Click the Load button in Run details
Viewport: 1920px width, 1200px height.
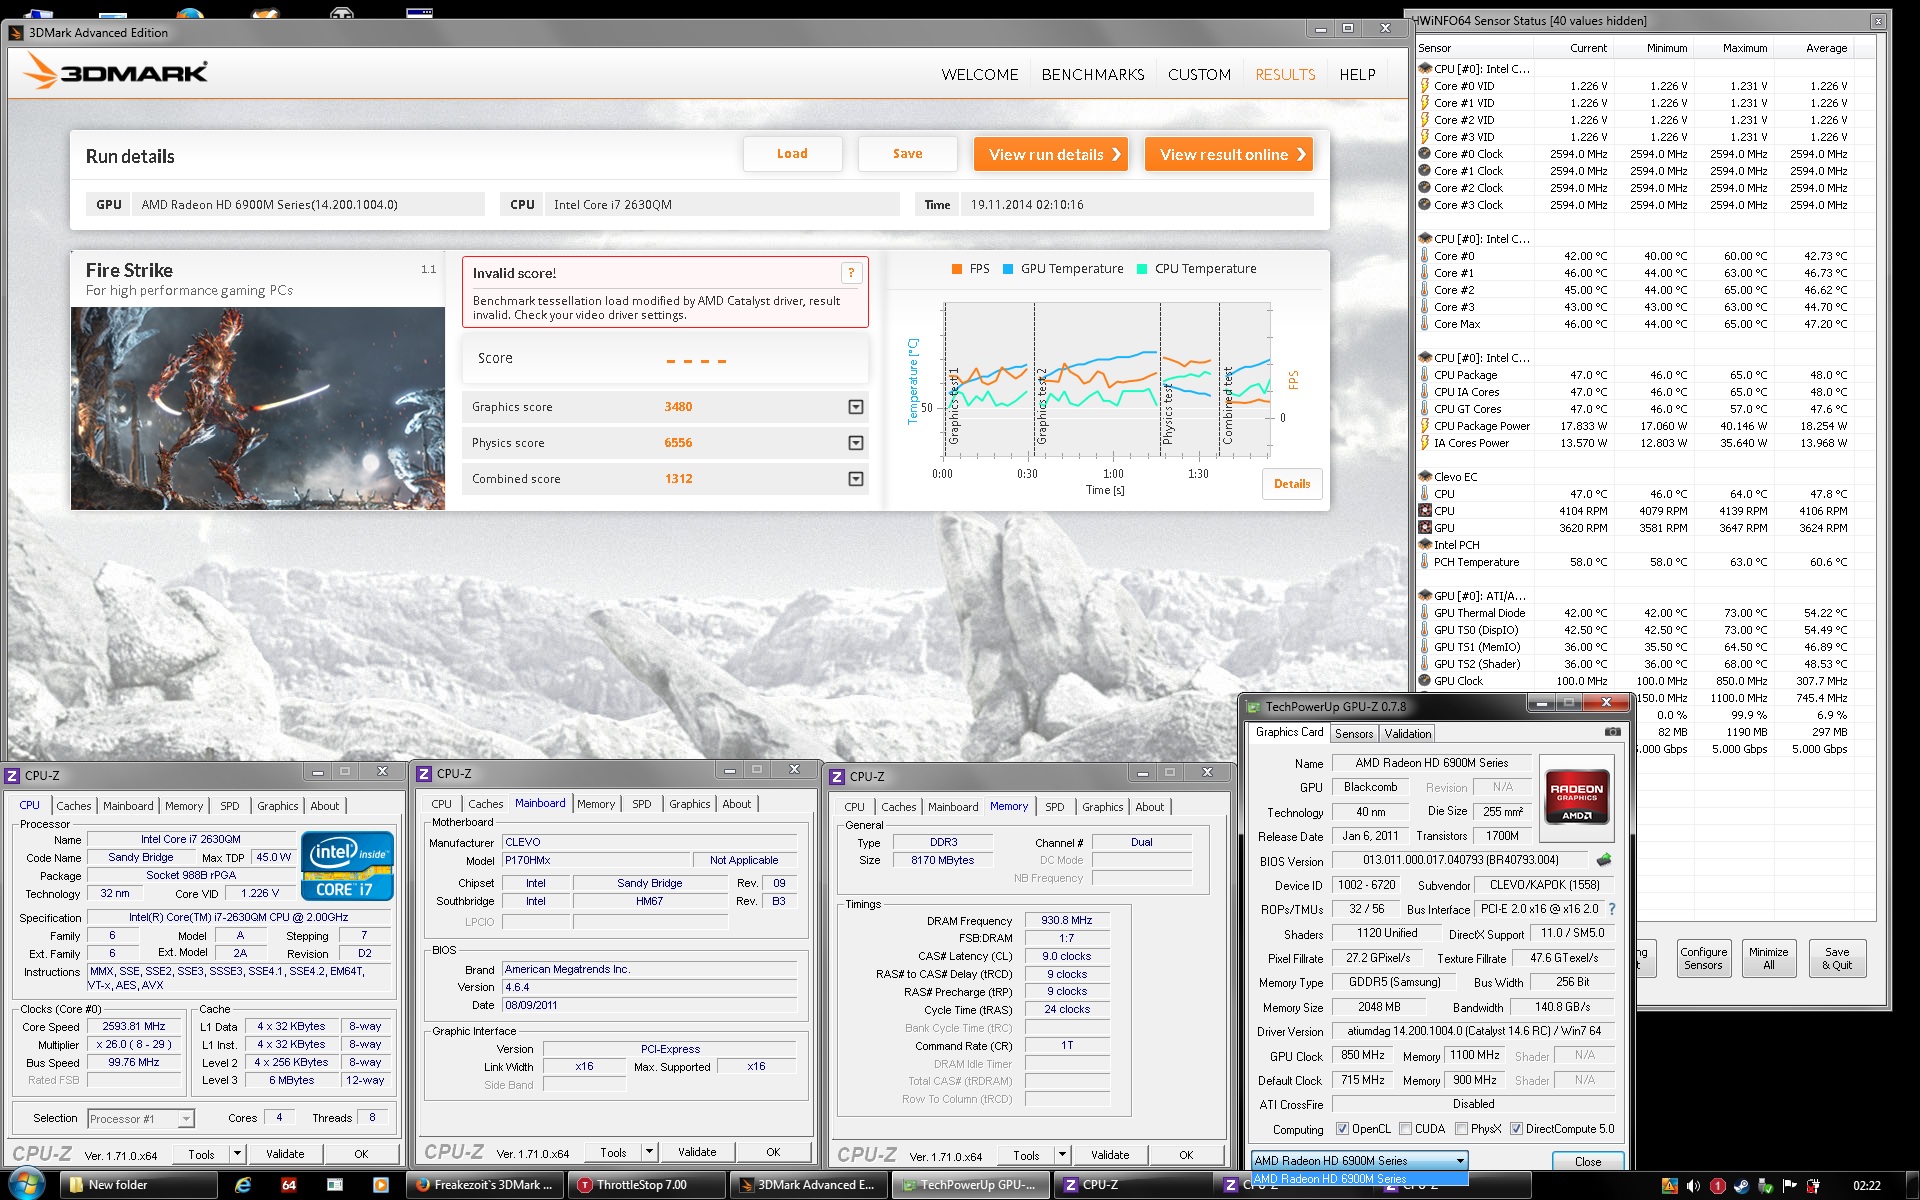pyautogui.click(x=792, y=154)
